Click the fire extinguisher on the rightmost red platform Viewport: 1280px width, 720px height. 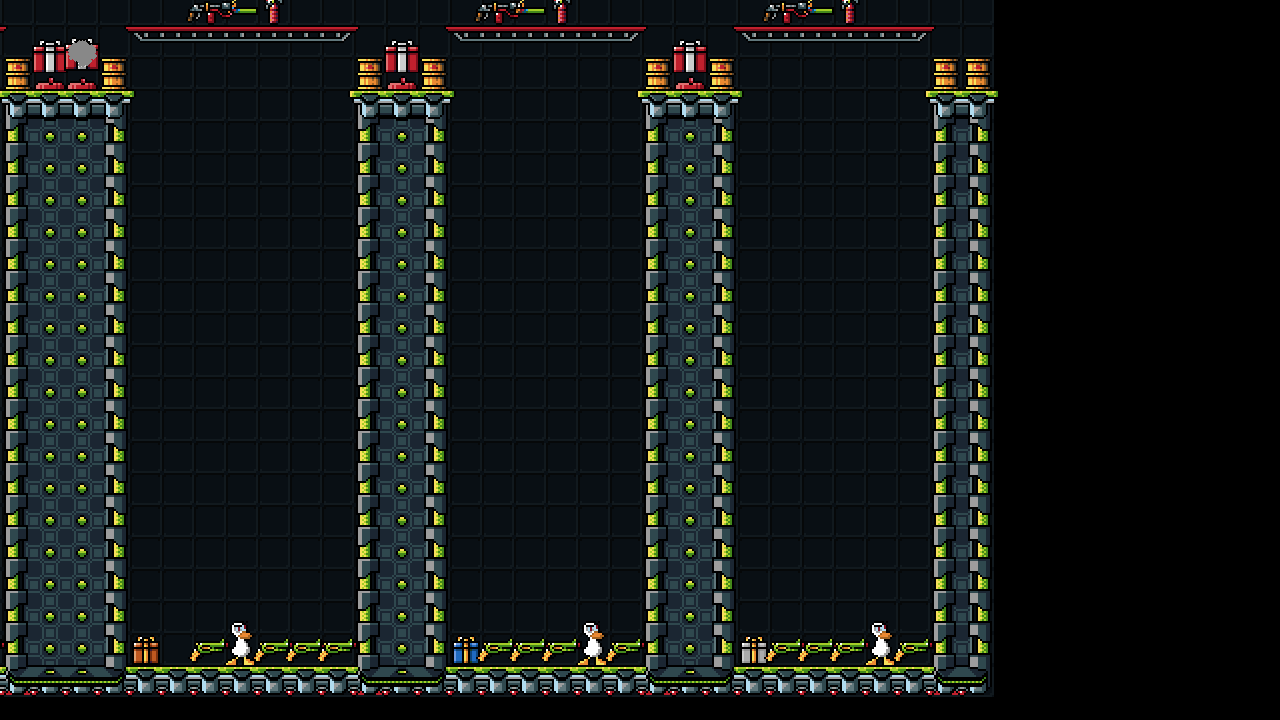click(849, 12)
